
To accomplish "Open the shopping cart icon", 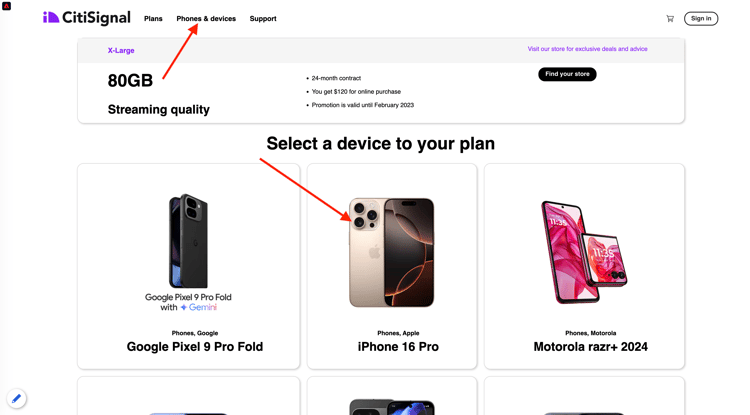I will coord(670,19).
